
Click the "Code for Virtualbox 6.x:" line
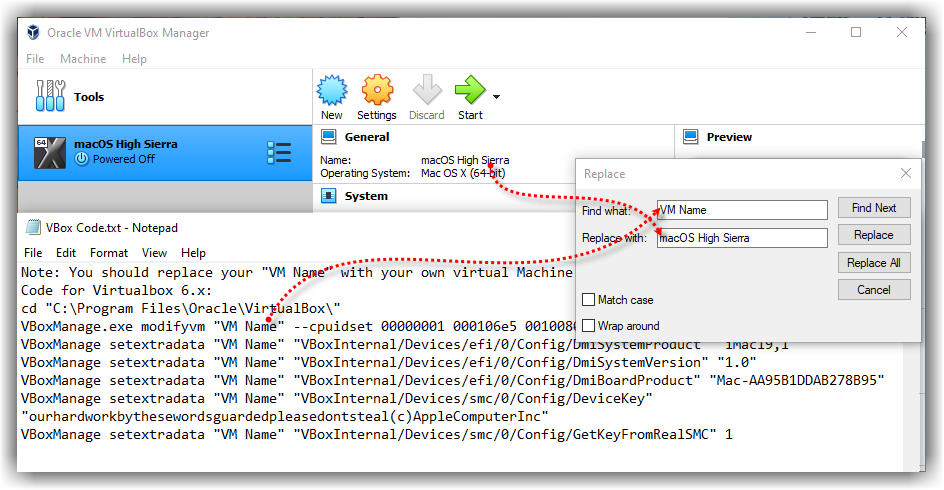pos(117,290)
